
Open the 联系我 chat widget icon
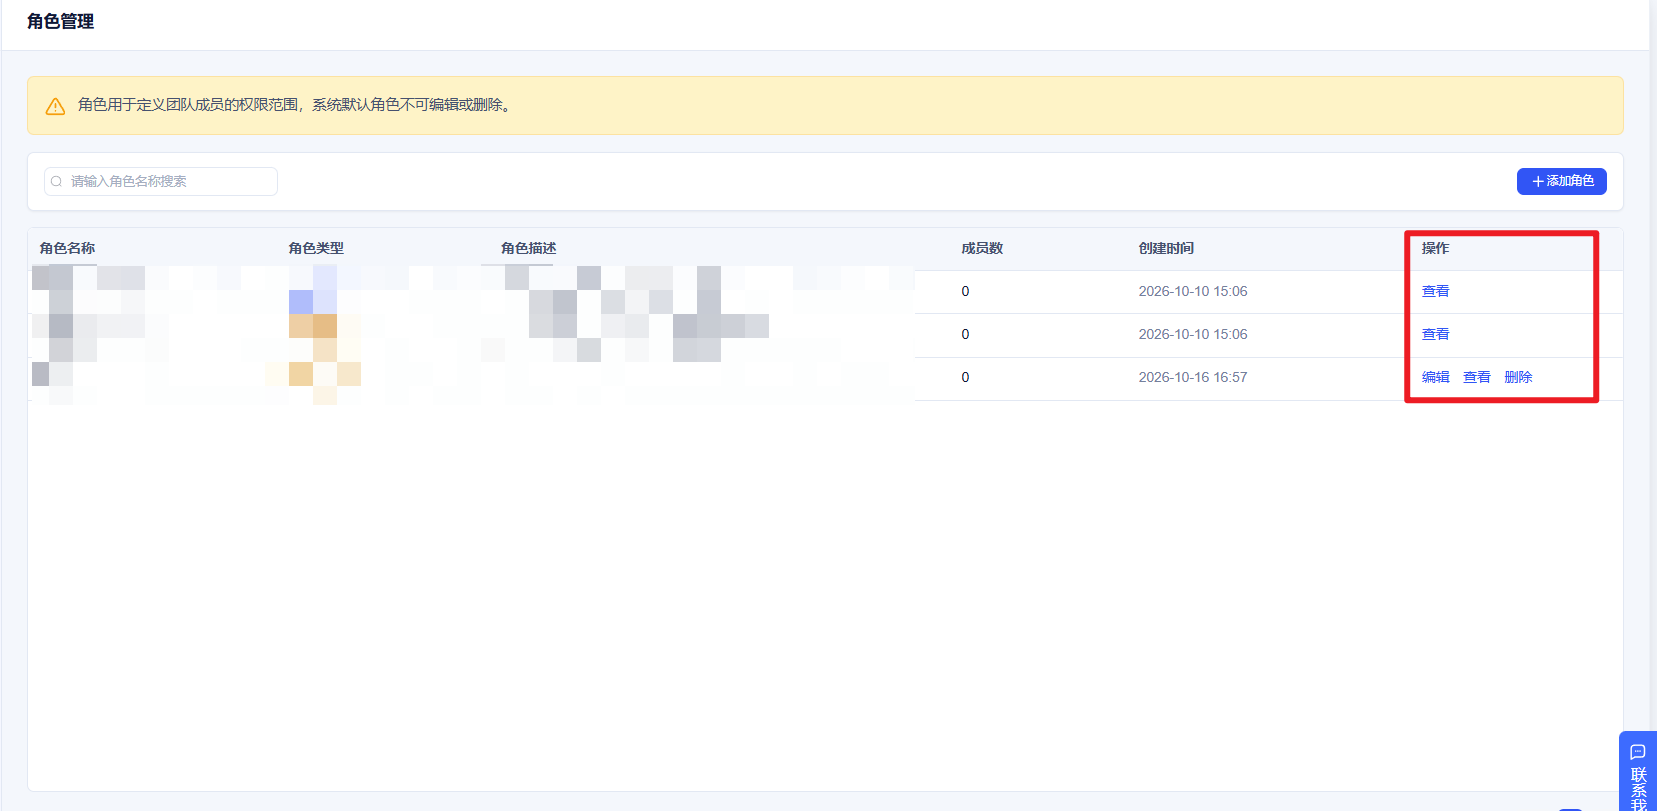(x=1638, y=752)
